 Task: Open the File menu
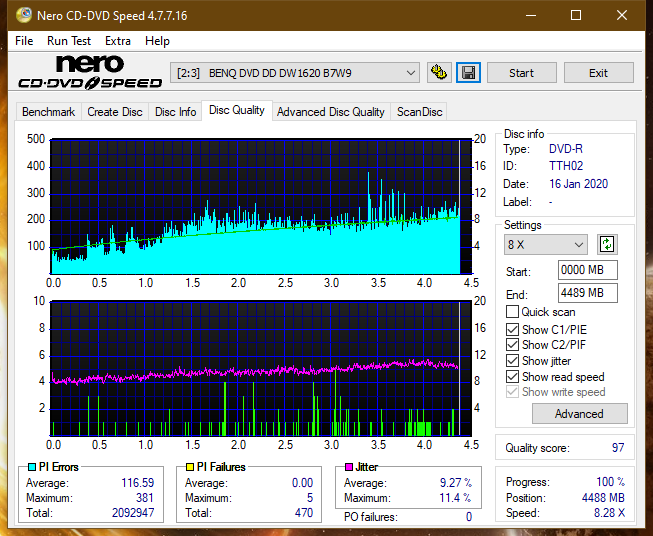[24, 41]
